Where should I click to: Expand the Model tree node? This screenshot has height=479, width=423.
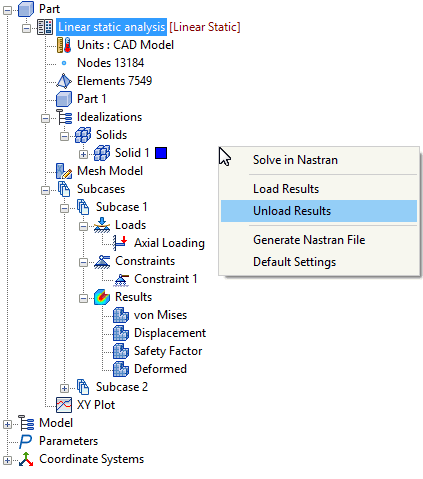[x=7, y=424]
